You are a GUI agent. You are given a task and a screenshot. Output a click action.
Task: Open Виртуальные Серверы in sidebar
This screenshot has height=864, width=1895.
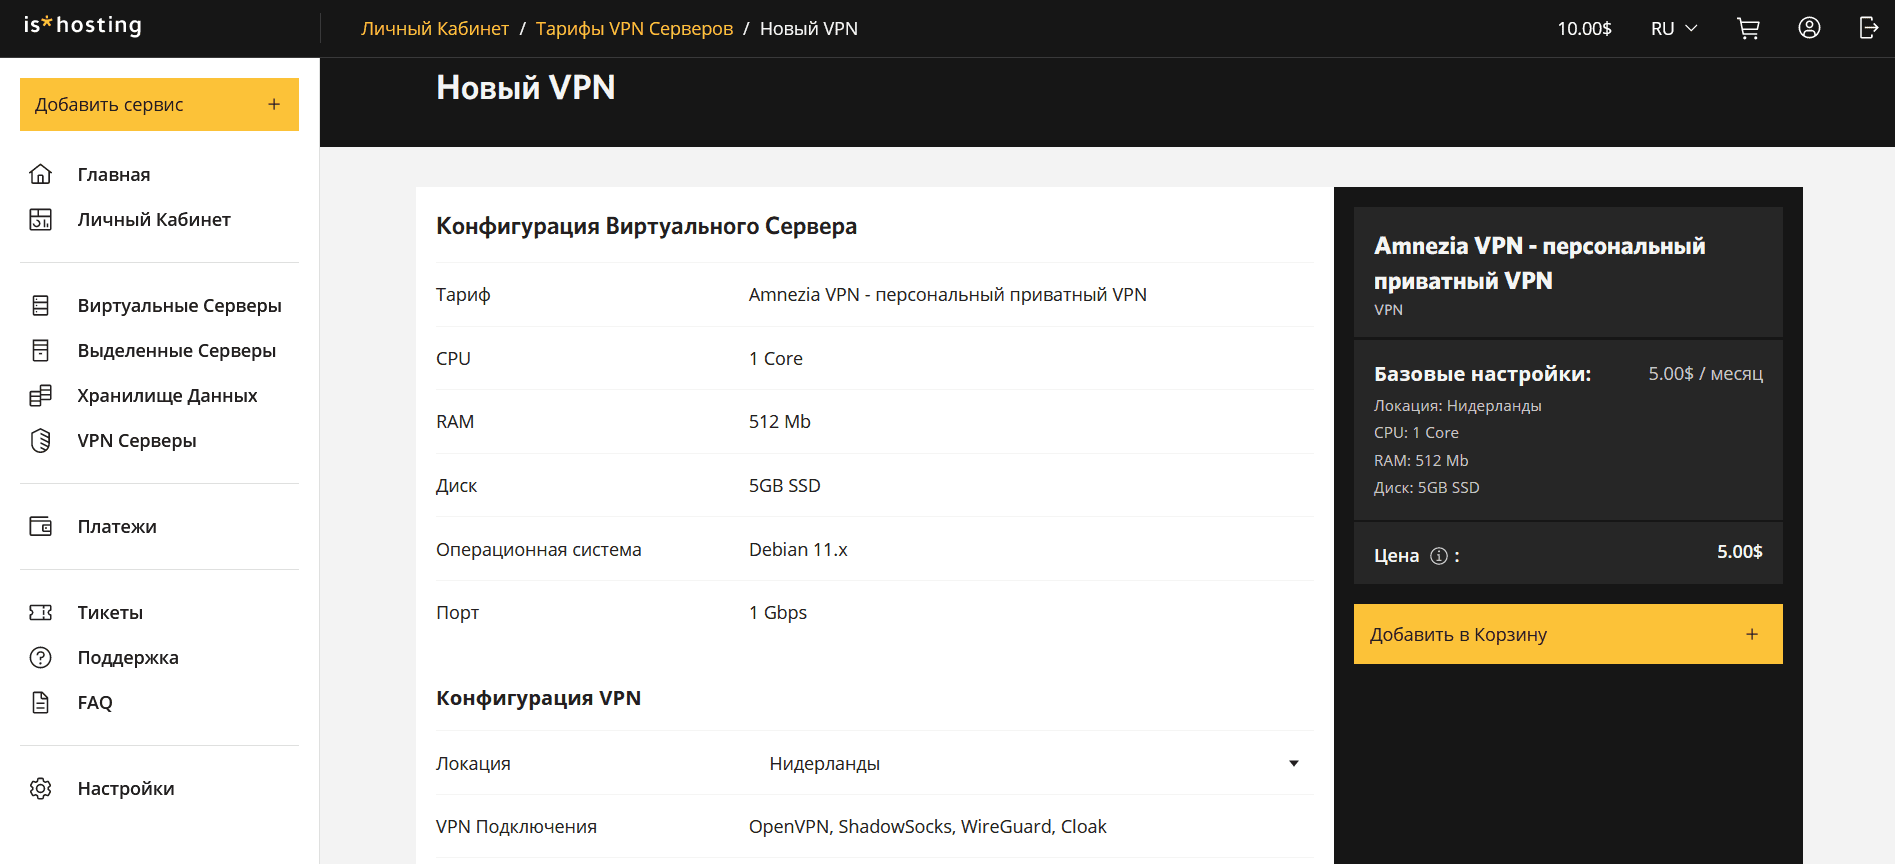[x=179, y=306]
